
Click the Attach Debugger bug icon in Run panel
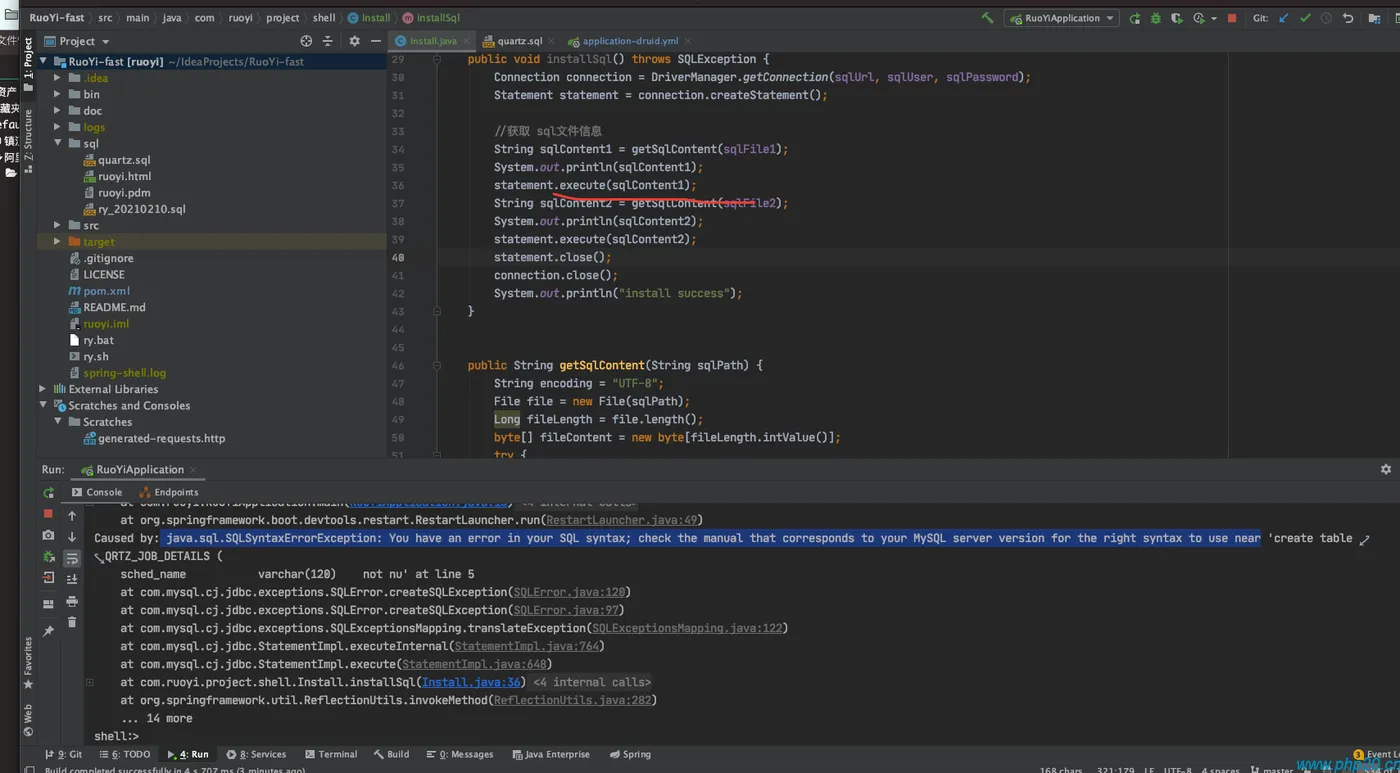click(48, 557)
